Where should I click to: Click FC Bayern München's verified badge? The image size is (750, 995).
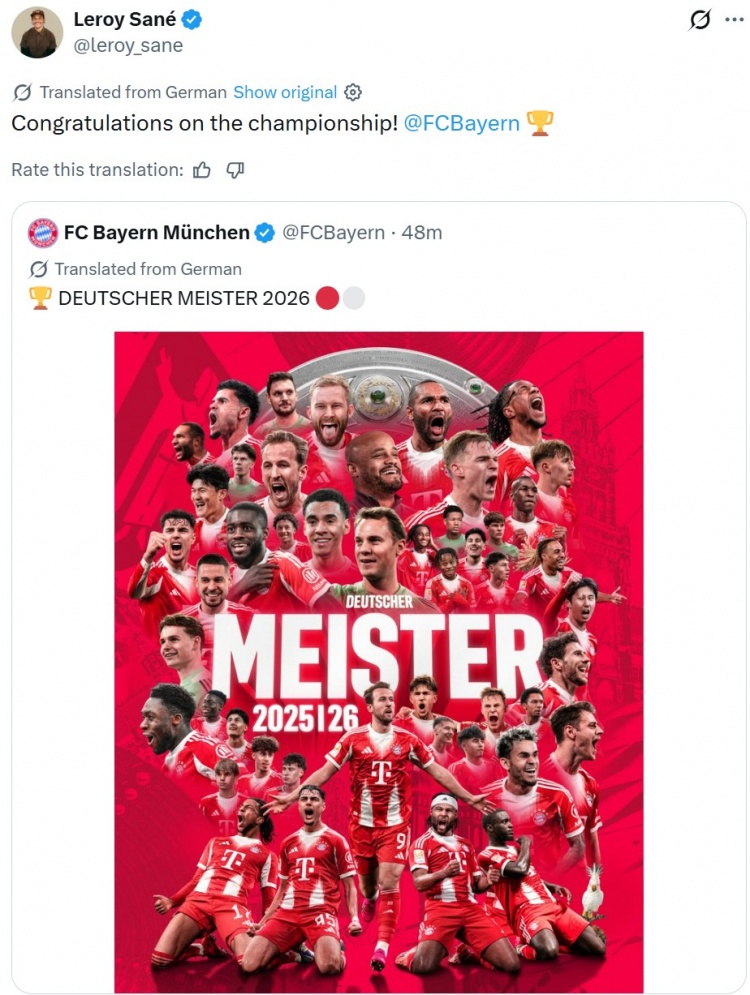(265, 233)
